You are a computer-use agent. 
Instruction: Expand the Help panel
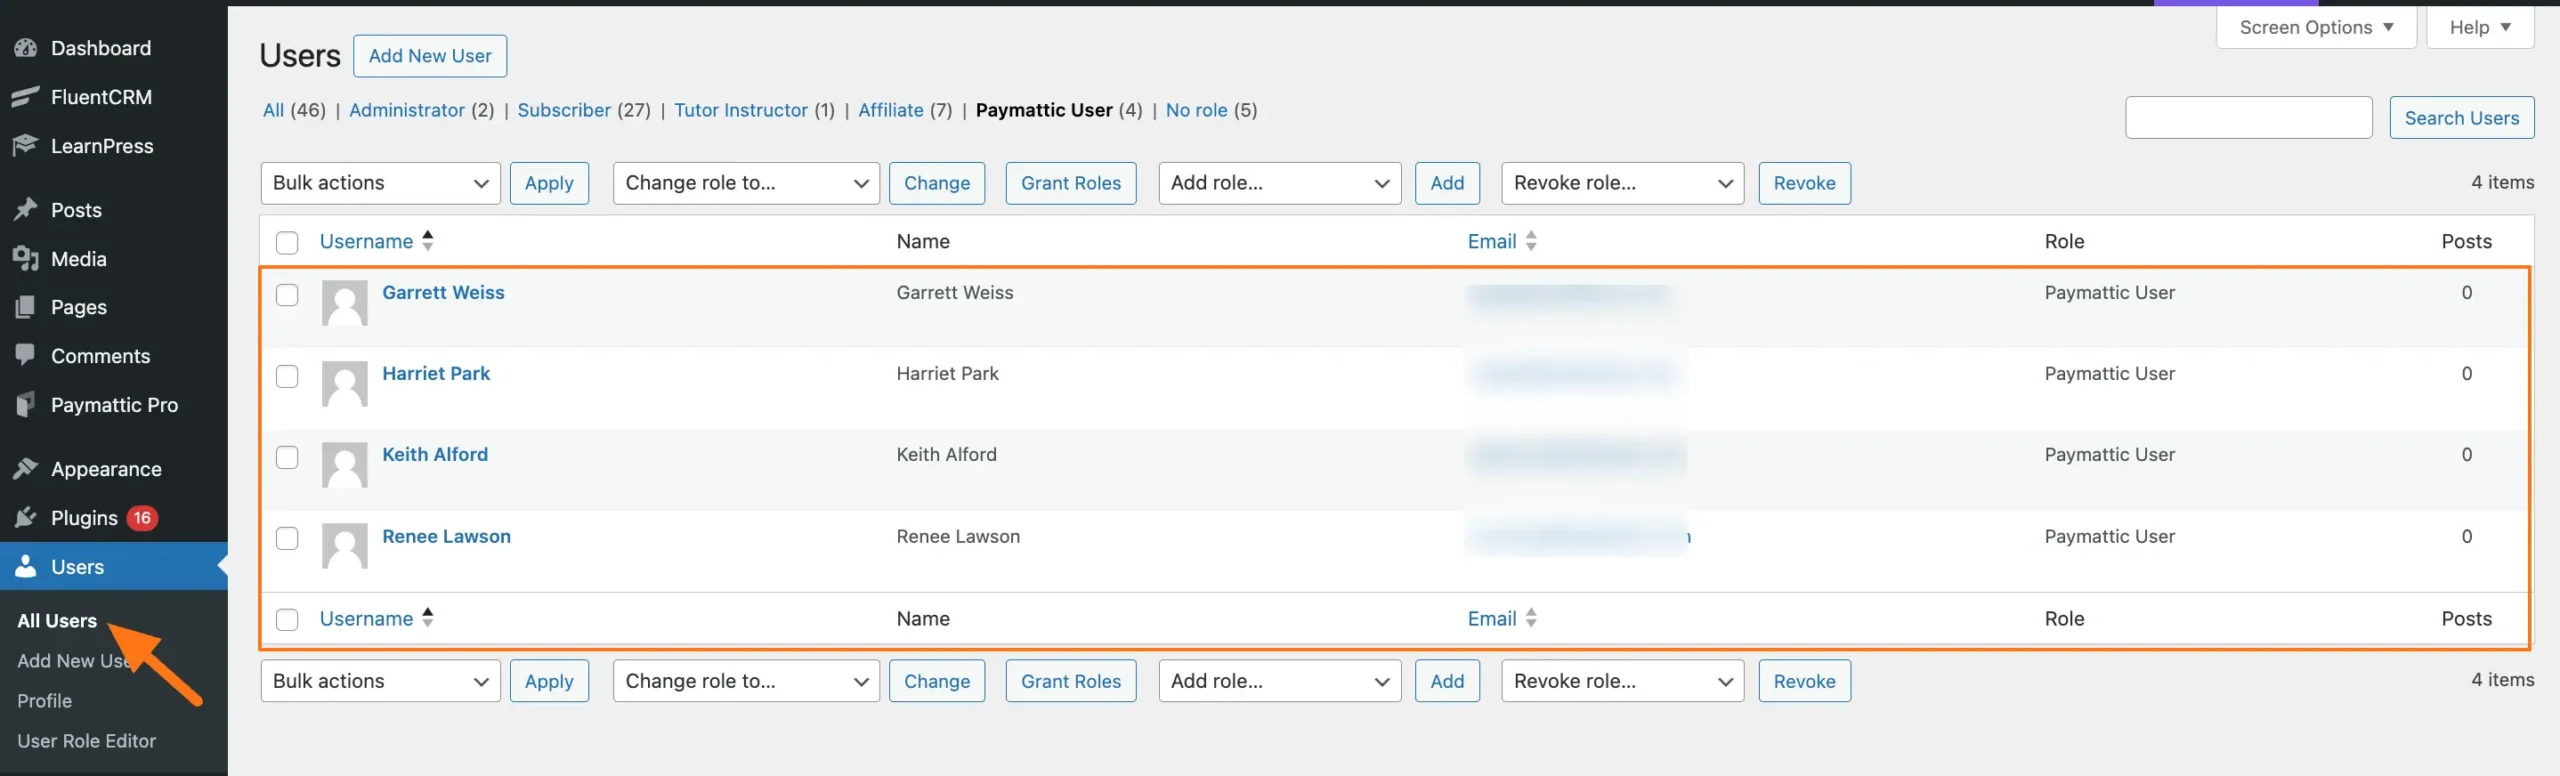(2480, 27)
